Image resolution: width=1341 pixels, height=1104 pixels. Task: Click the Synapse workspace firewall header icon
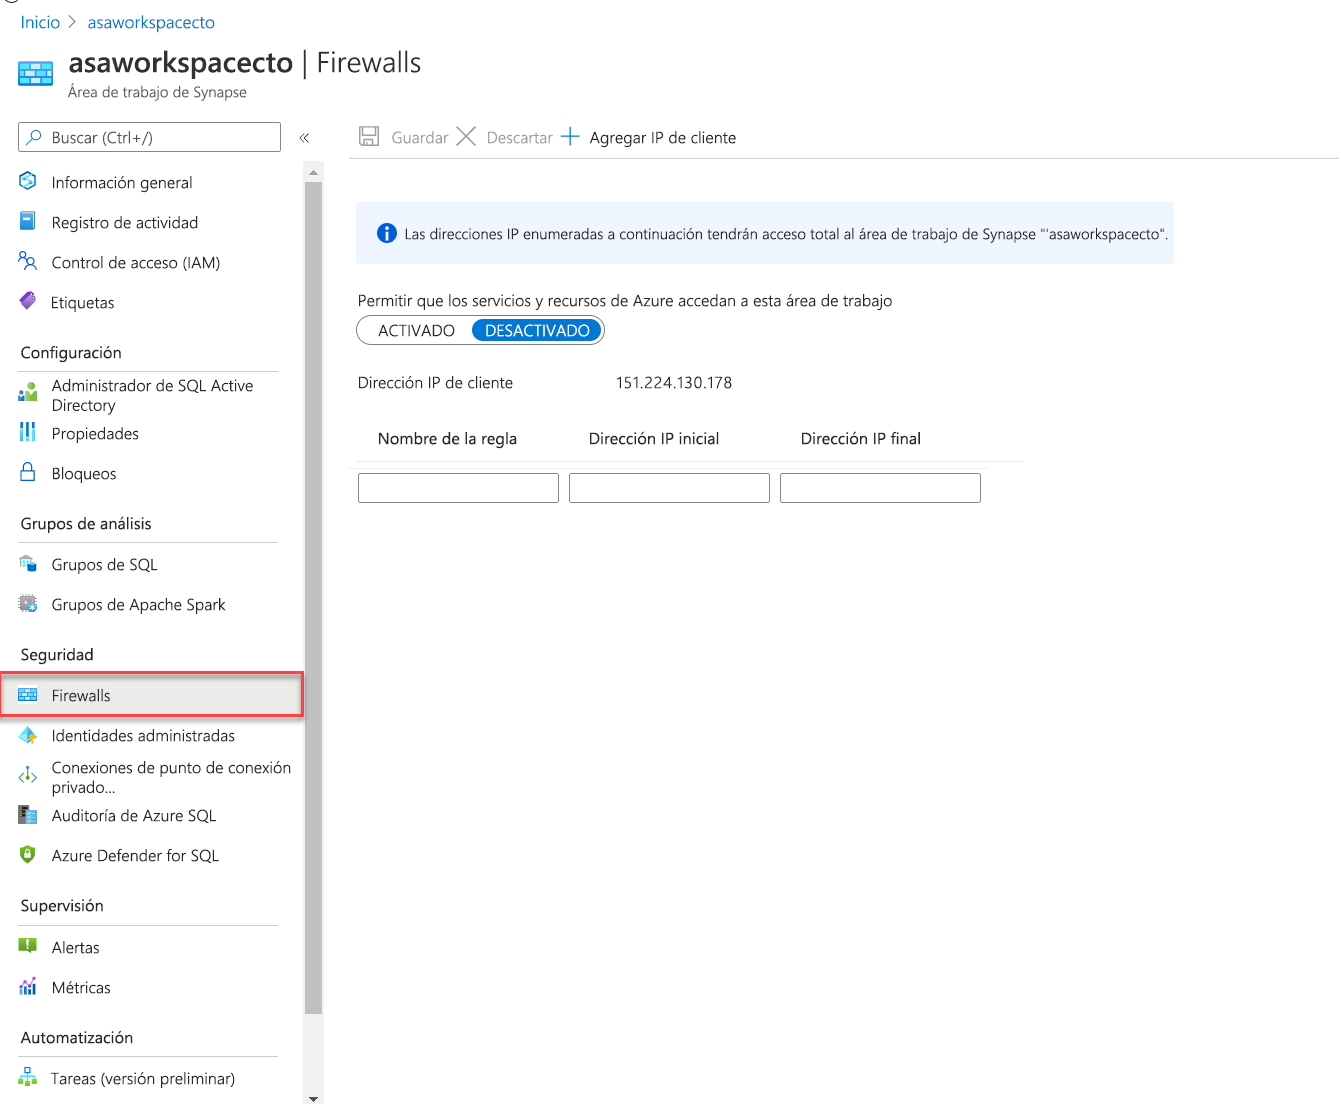(35, 74)
